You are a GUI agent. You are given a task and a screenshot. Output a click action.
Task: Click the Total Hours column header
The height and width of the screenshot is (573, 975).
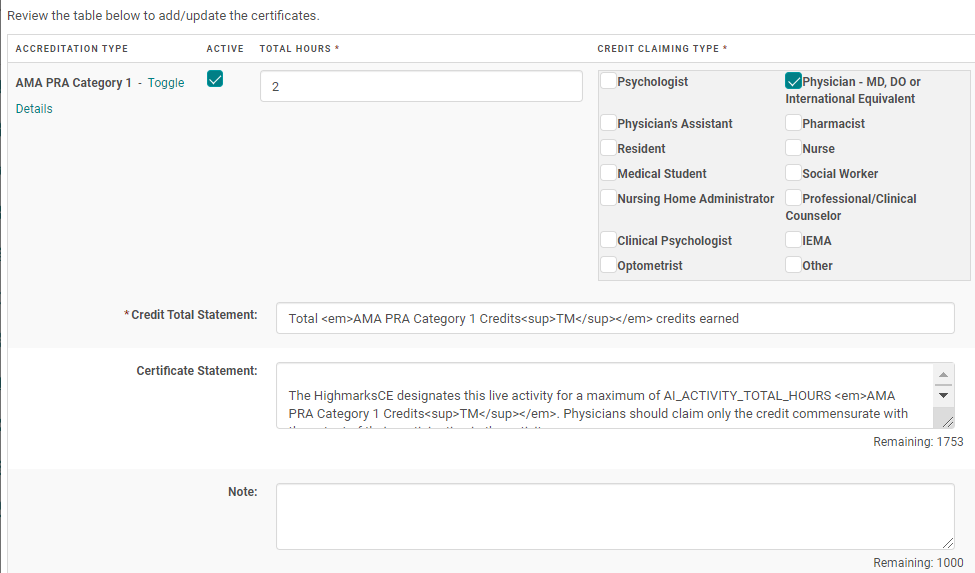tap(299, 48)
